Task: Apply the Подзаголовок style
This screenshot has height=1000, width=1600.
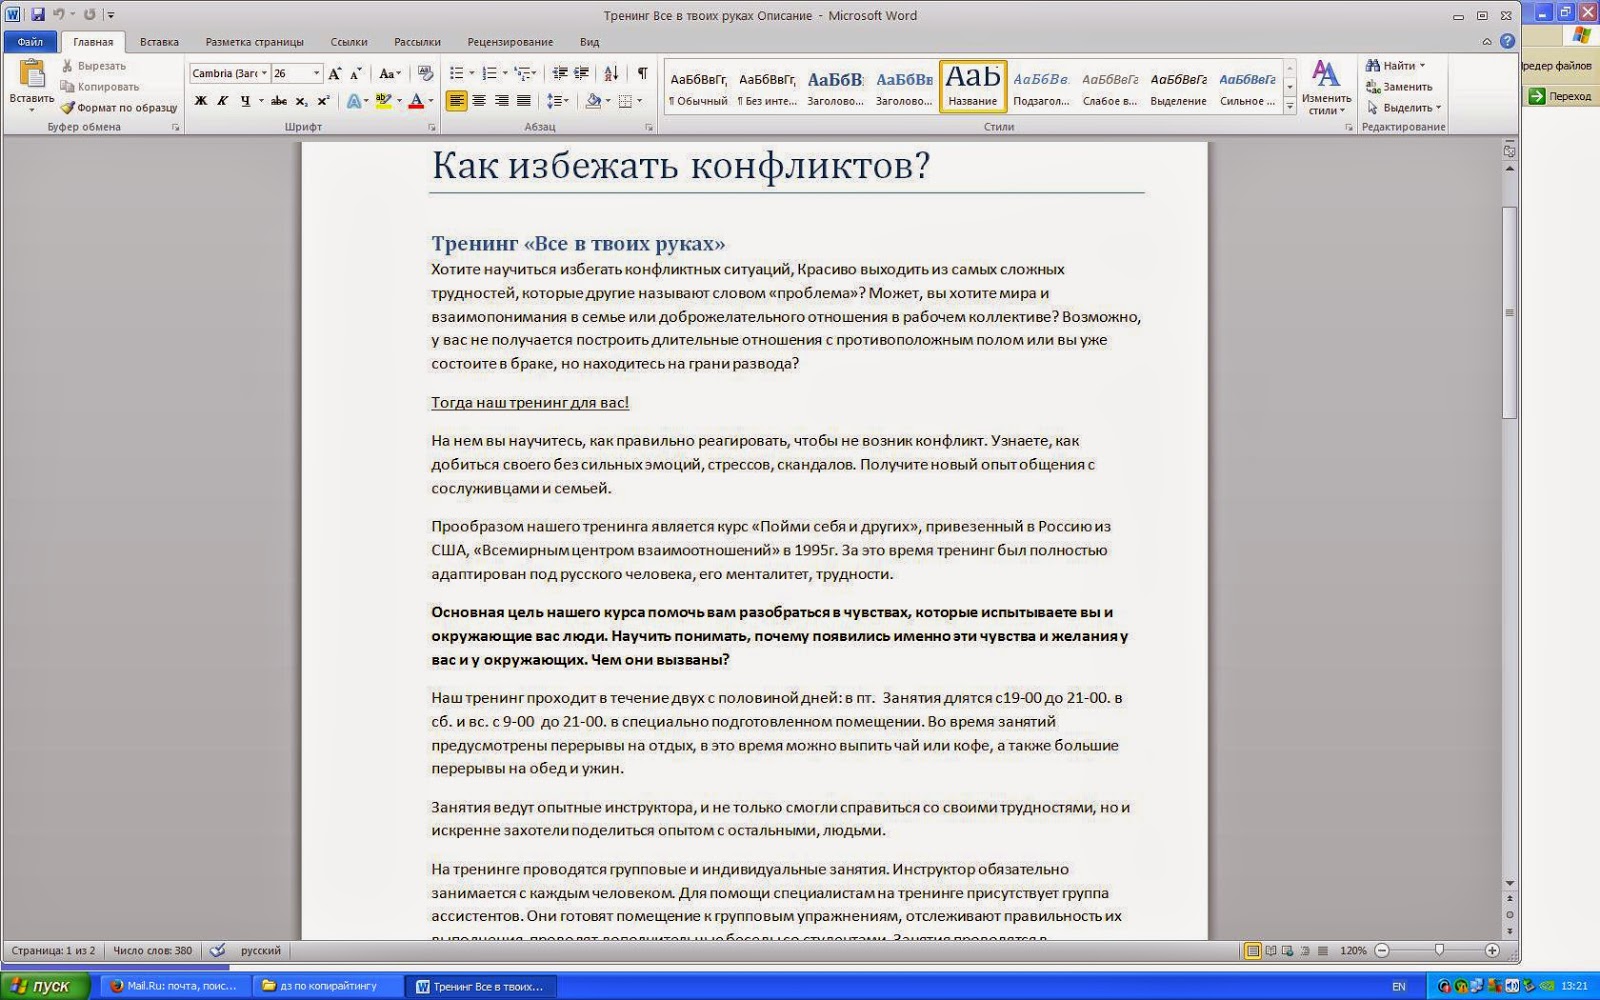Action: (1041, 87)
